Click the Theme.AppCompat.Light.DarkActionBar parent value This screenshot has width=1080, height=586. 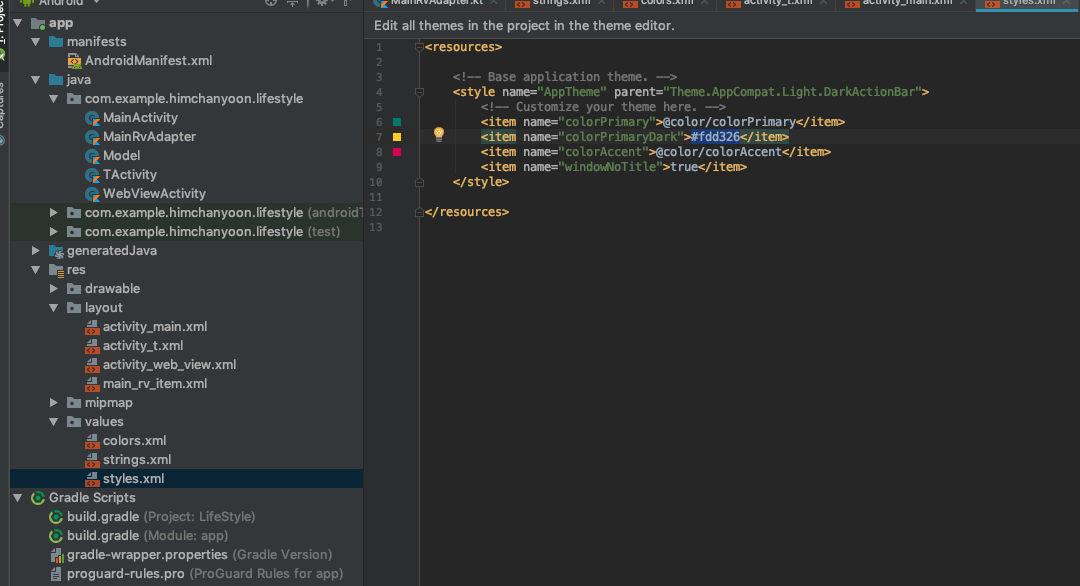tap(792, 92)
